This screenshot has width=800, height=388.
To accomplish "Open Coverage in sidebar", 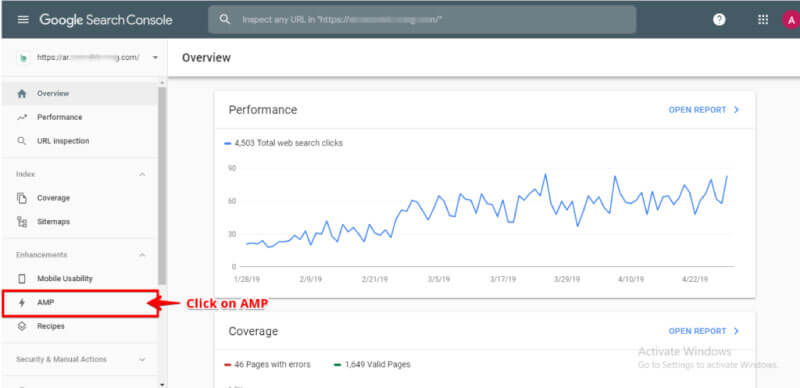I will click(x=80, y=198).
